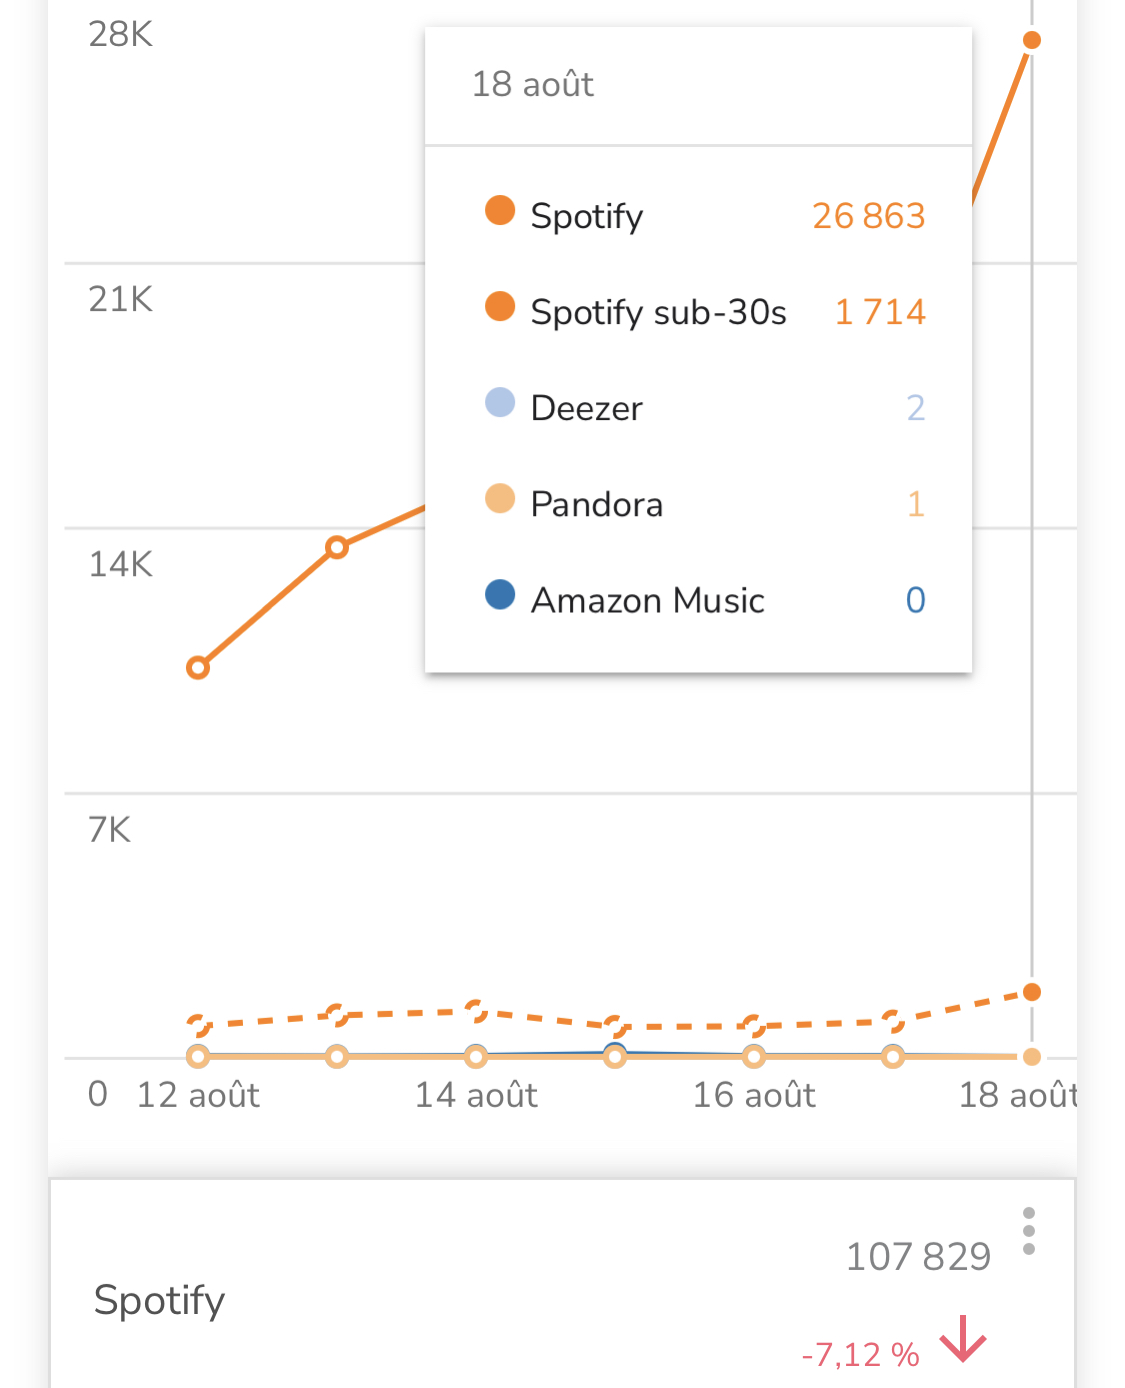Click the Spotify value 26 863 in tooltip
Image resolution: width=1125 pixels, height=1388 pixels.
[x=868, y=216]
